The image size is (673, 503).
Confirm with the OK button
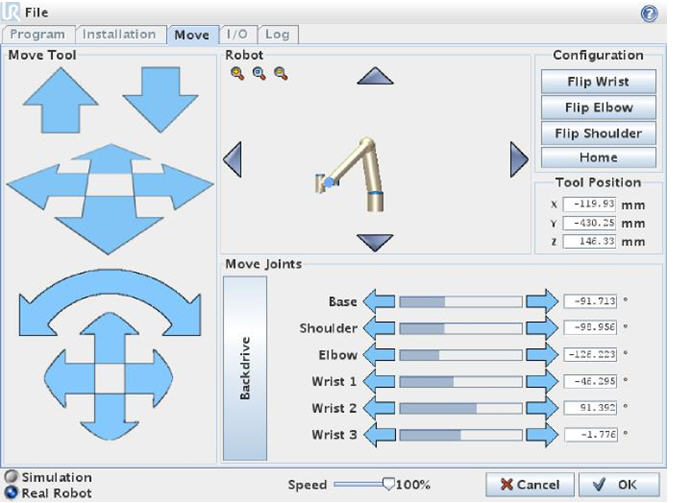point(619,485)
